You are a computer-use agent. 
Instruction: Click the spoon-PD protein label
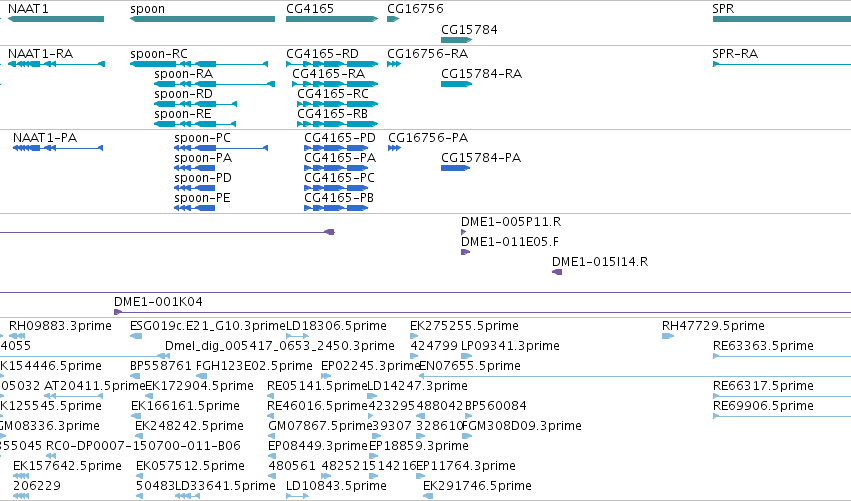pos(203,178)
